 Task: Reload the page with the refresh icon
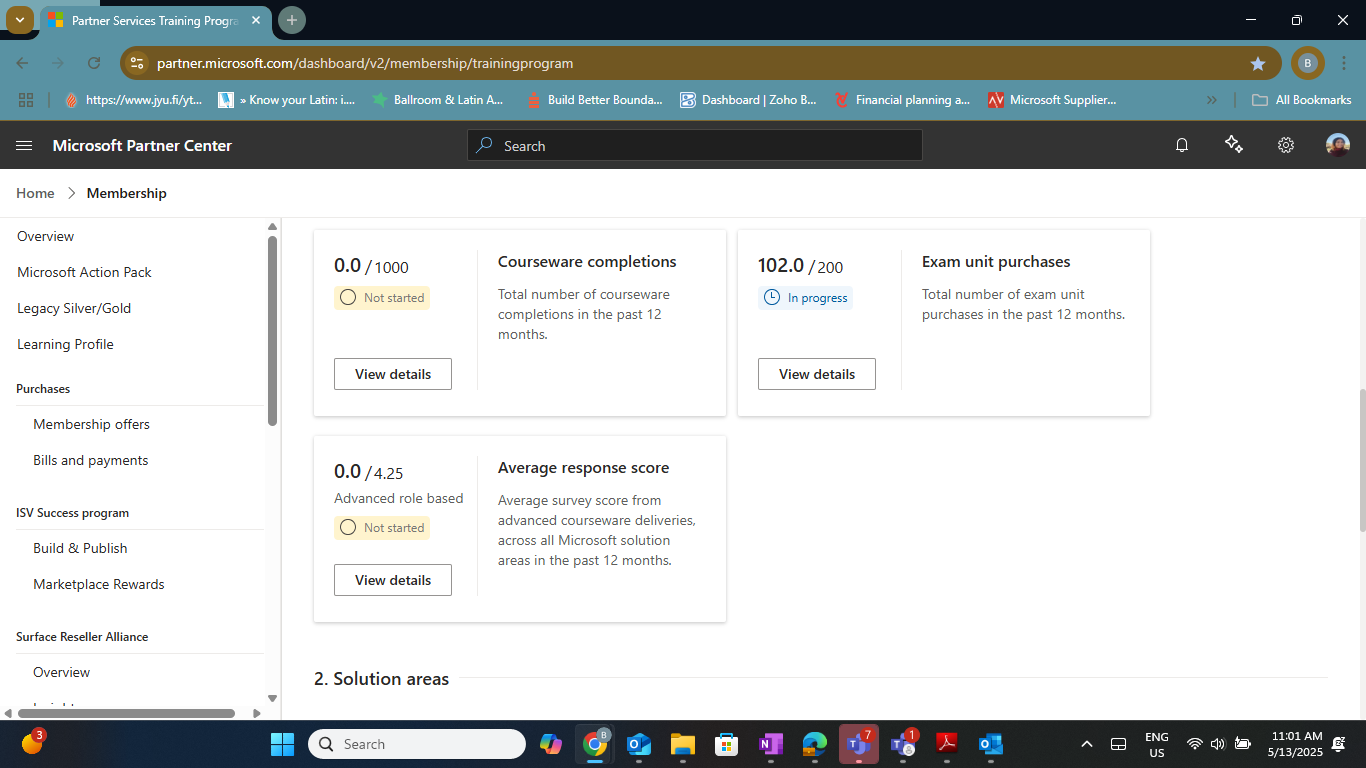(x=94, y=62)
